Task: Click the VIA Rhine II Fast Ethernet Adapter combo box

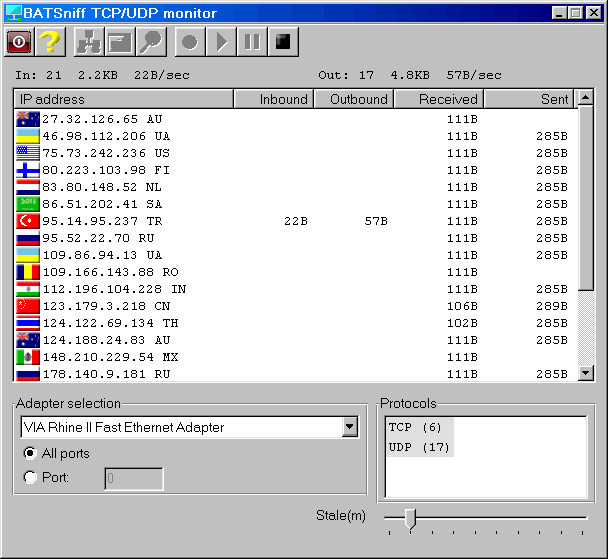Action: pyautogui.click(x=190, y=427)
